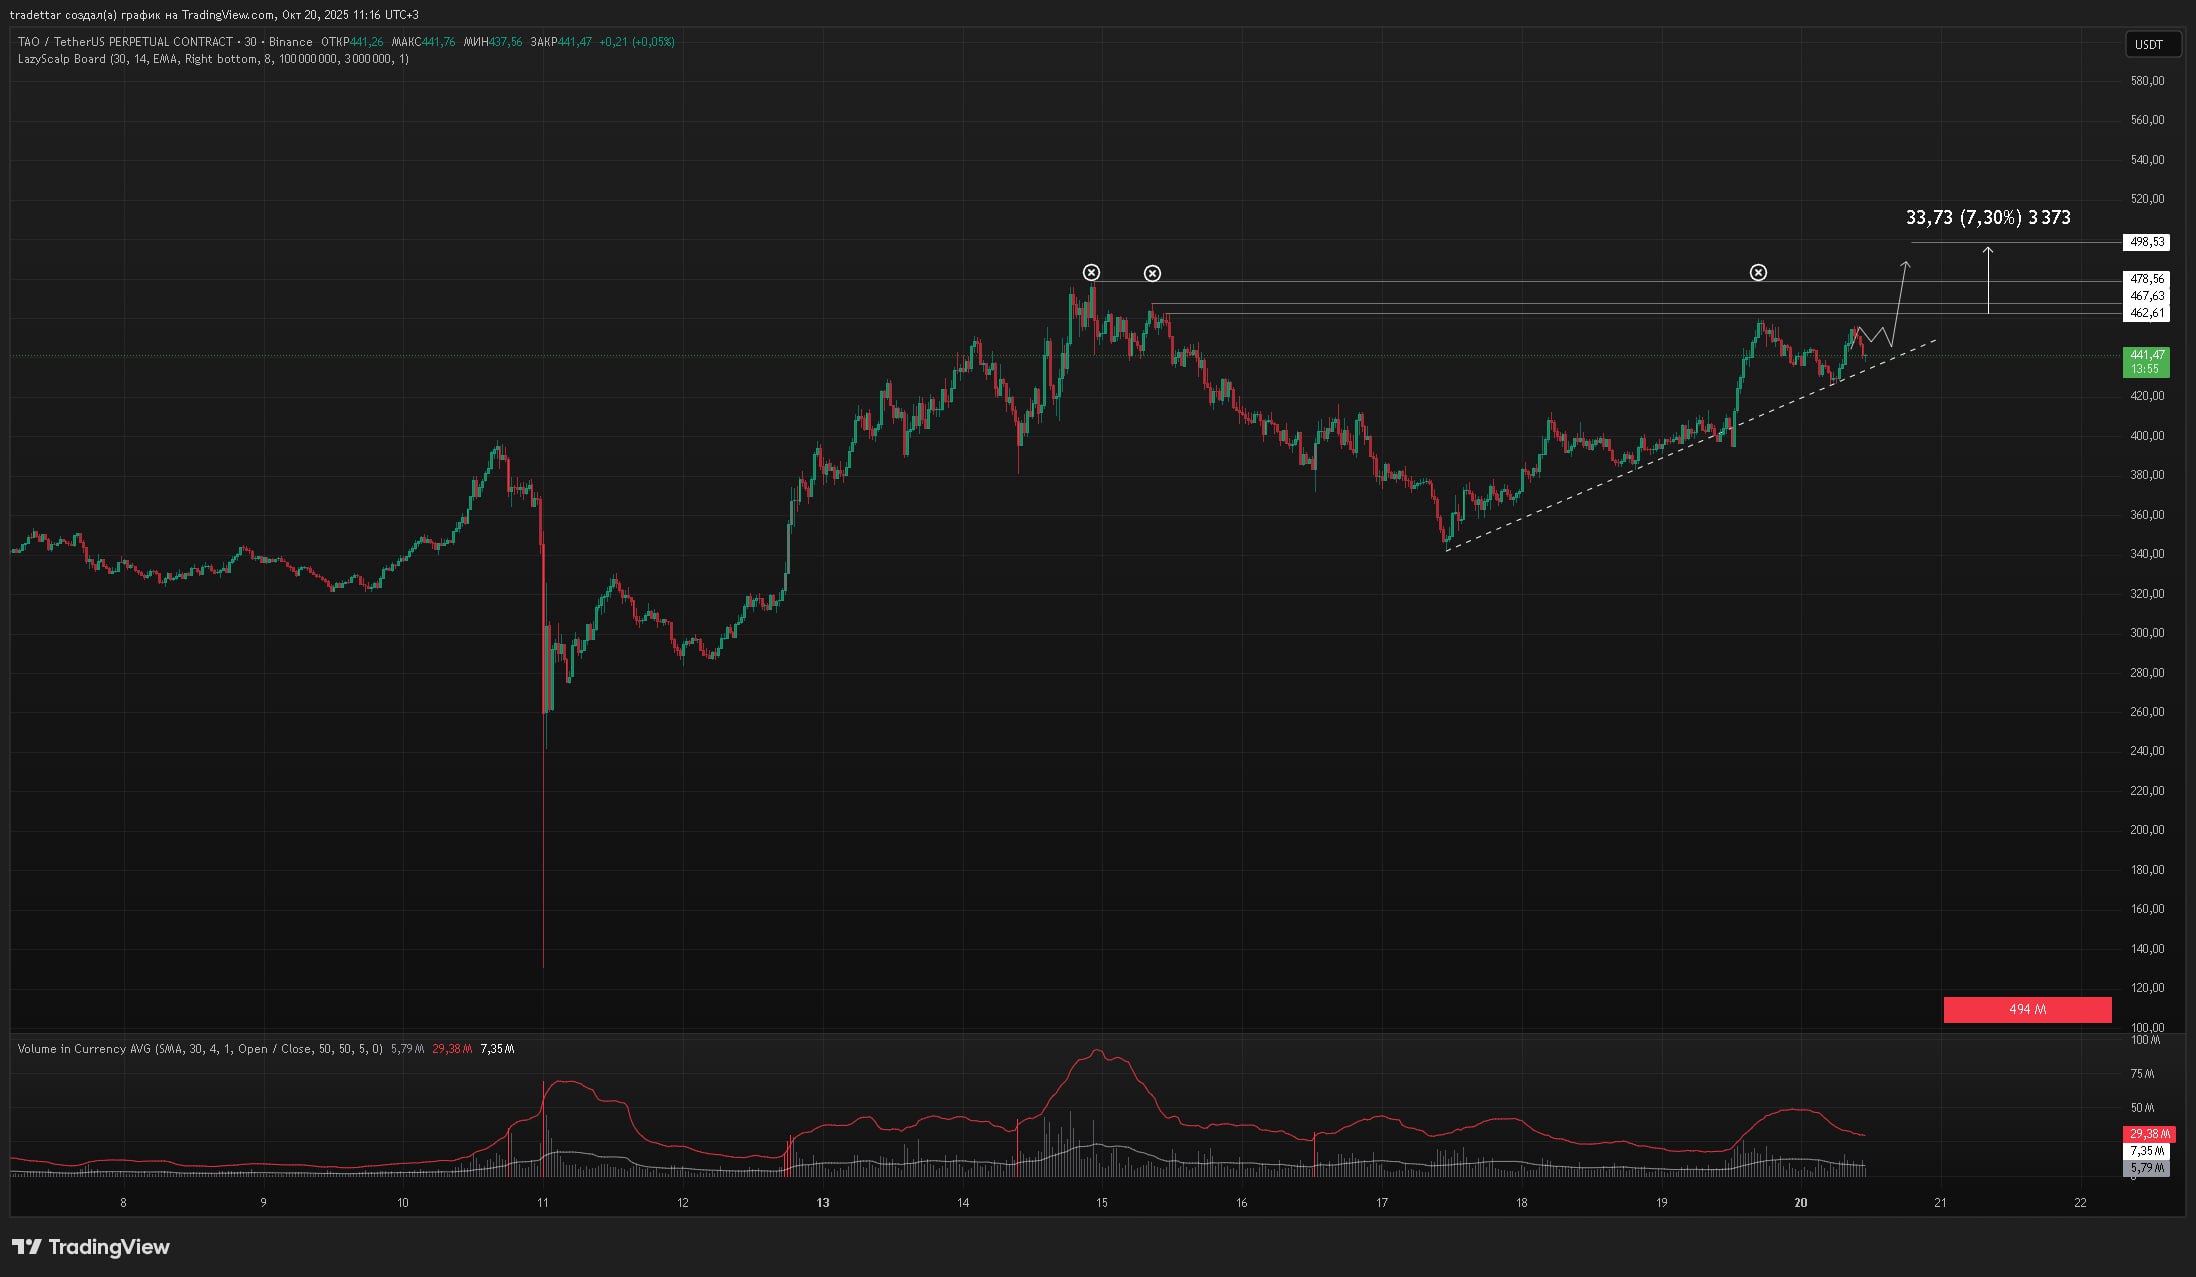Click the gray 5,79 M volume axis label
2196x1277 pixels.
[2146, 1168]
